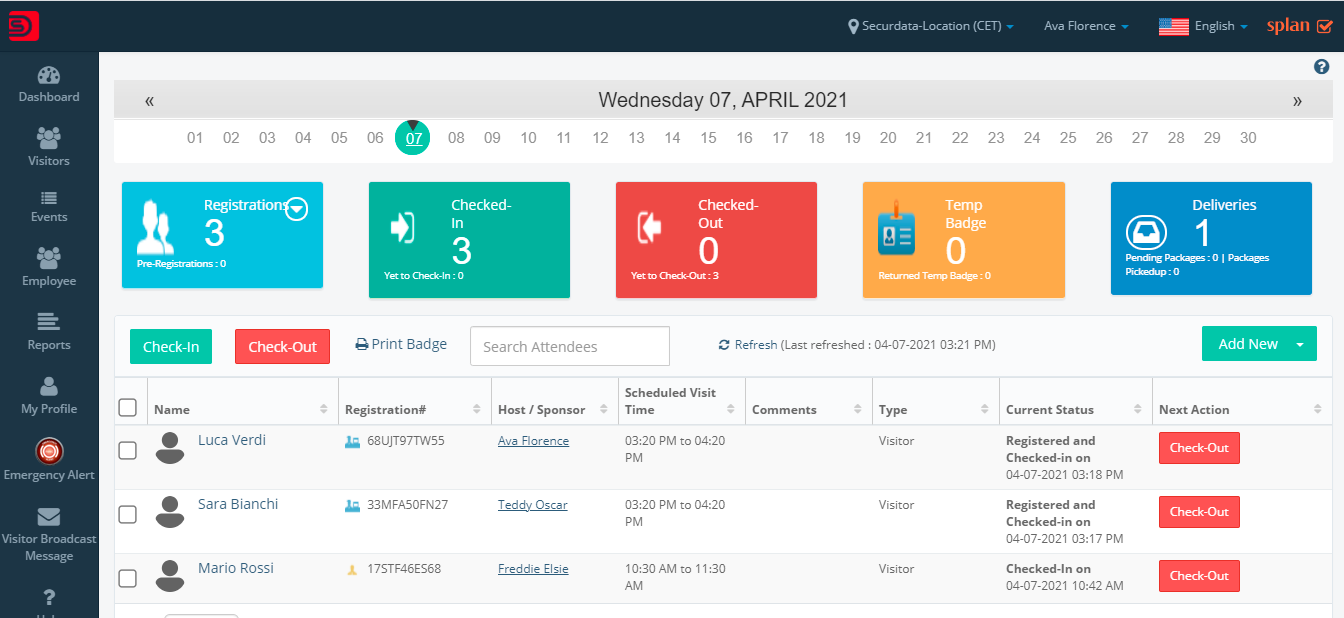This screenshot has width=1344, height=618.
Task: Click the Checked-In arrow icon
Action: coord(403,228)
